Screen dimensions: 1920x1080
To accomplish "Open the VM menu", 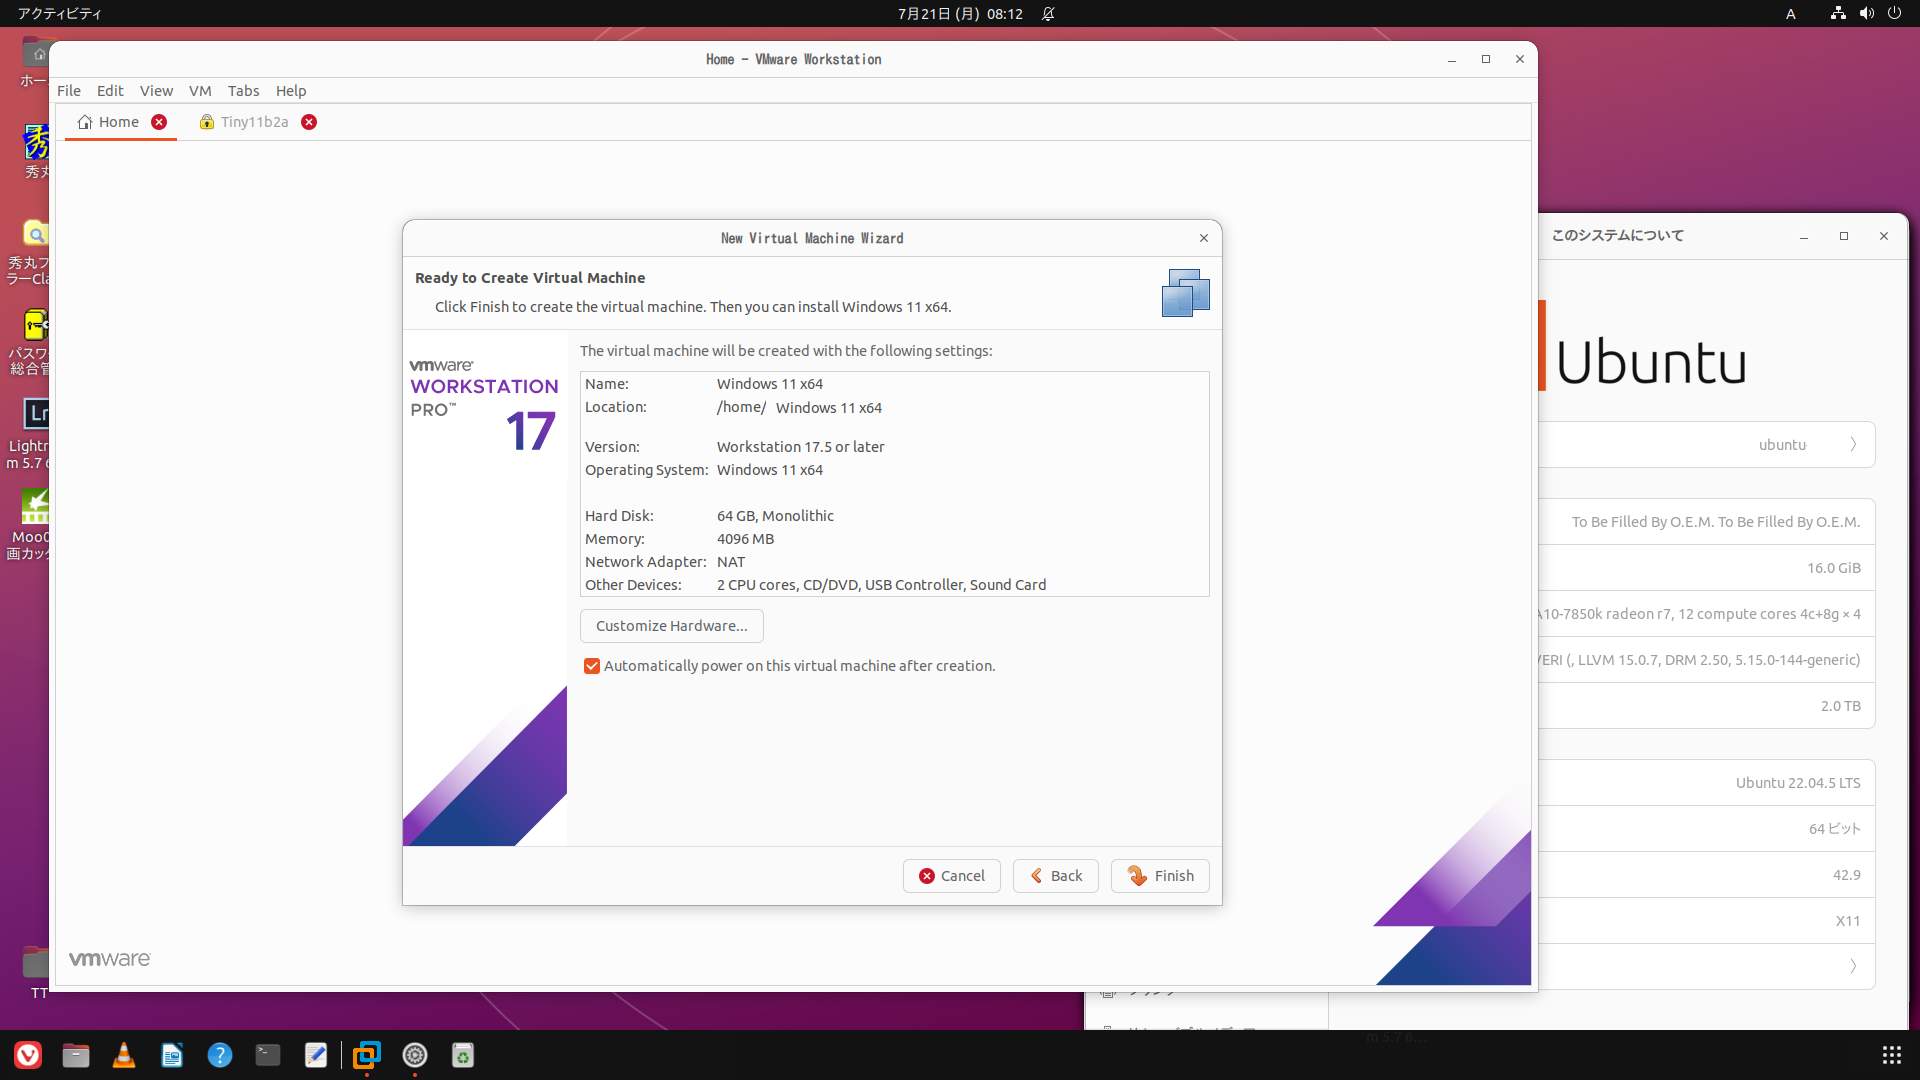I will [x=200, y=90].
